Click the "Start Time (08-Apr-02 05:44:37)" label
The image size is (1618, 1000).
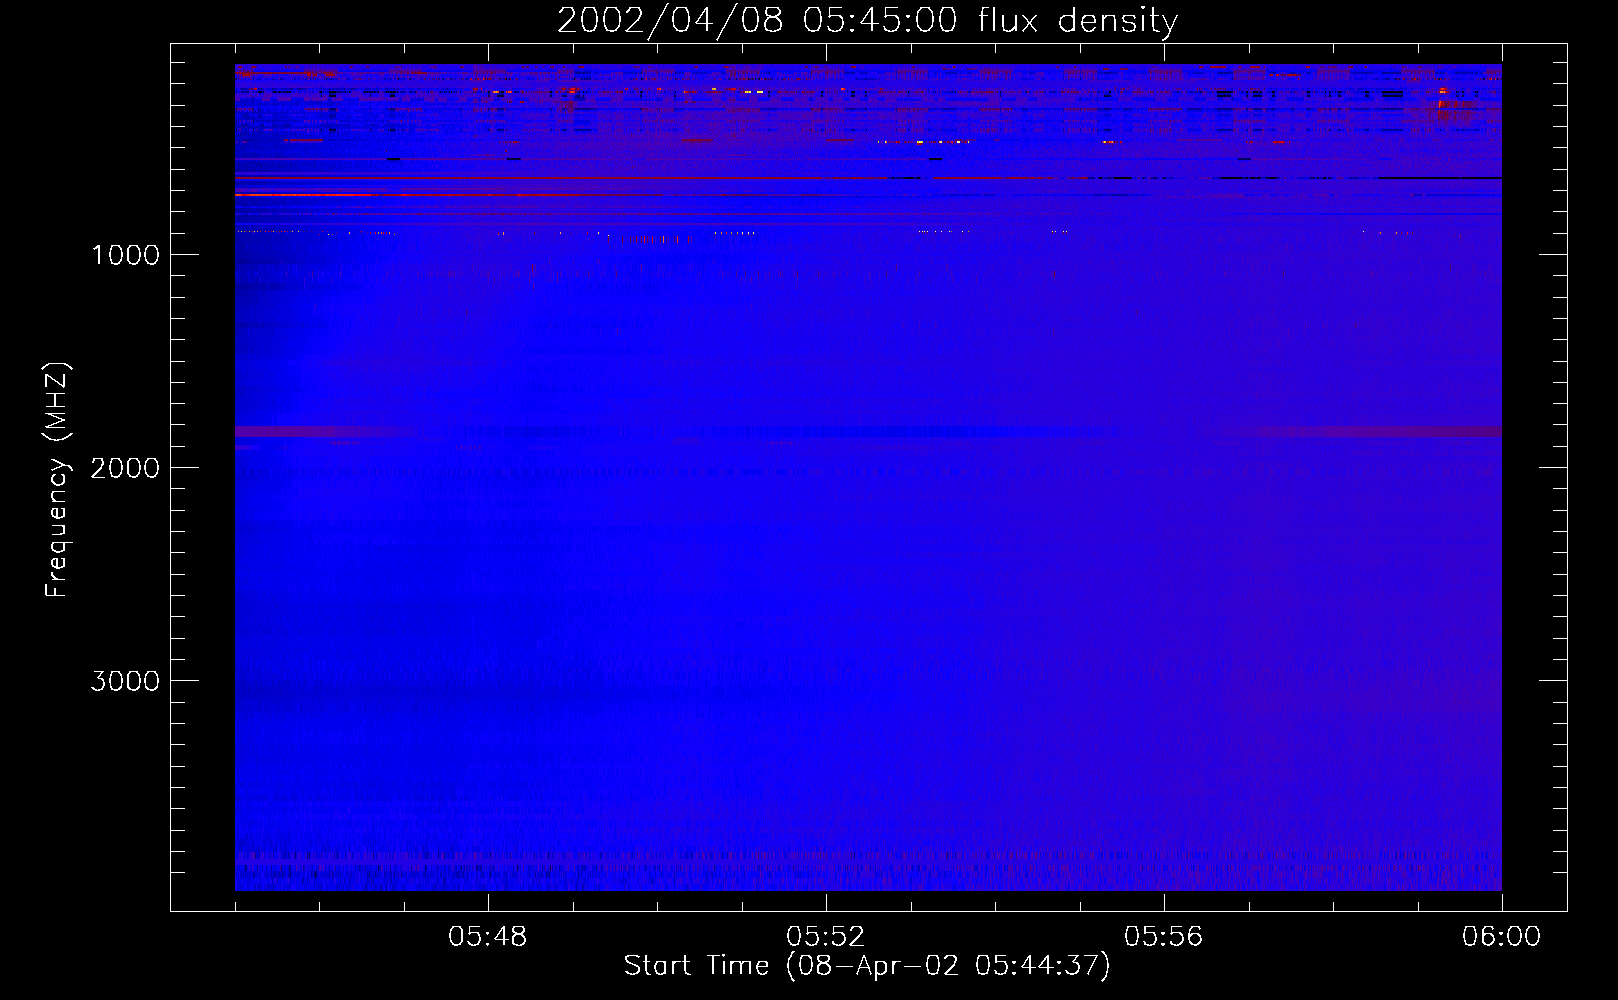point(867,966)
